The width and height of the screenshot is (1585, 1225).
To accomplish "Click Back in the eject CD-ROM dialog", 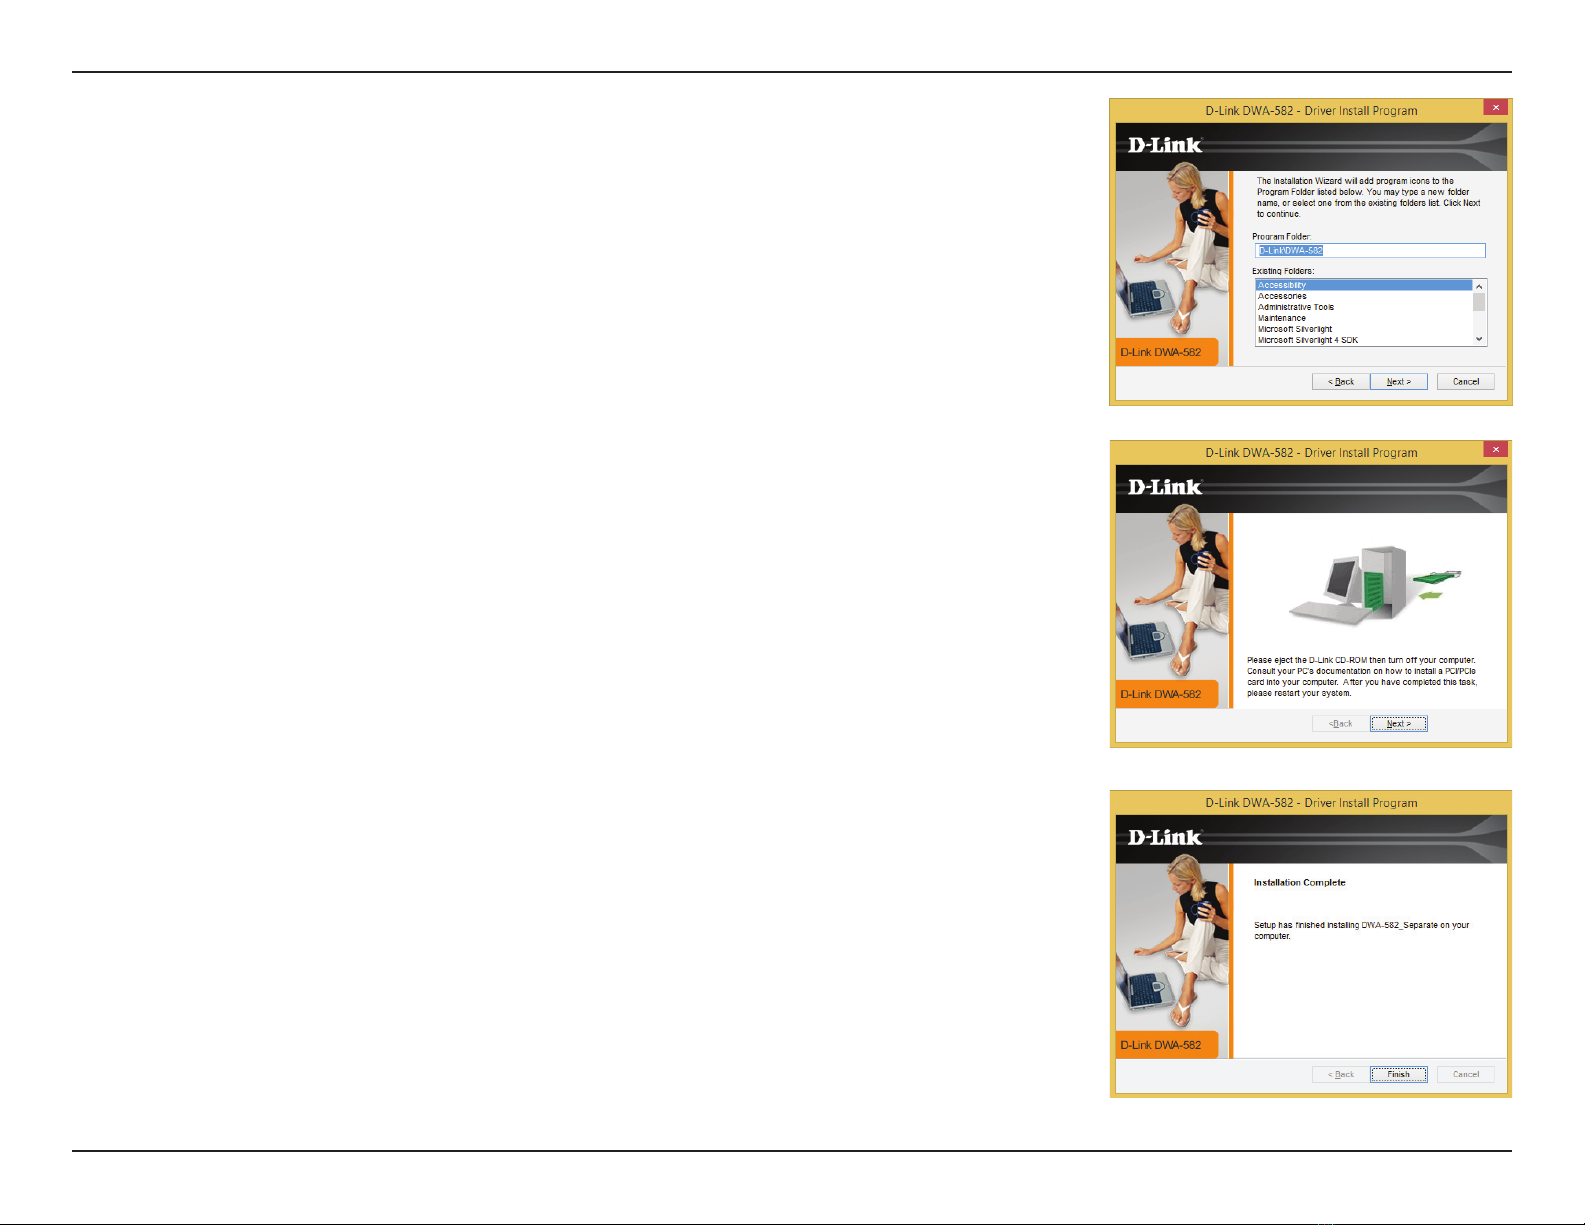I will pyautogui.click(x=1341, y=724).
